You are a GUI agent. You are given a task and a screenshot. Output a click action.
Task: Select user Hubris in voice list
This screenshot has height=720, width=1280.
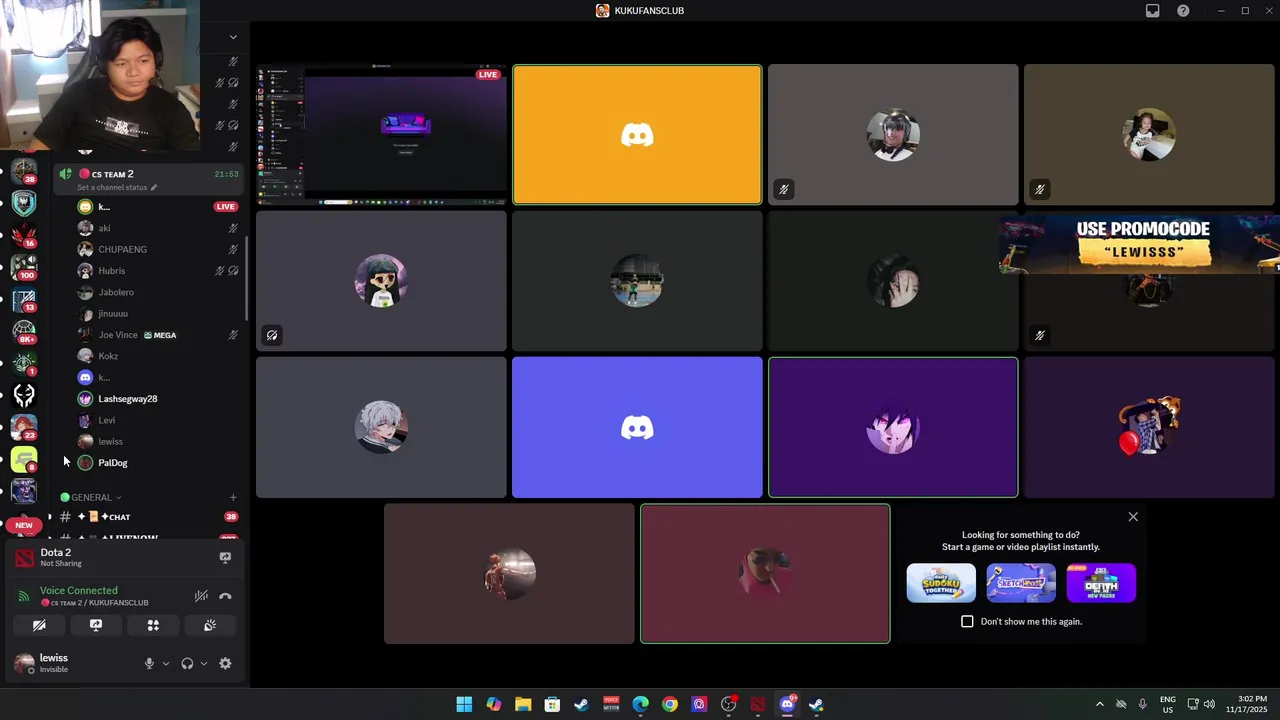pos(158,271)
